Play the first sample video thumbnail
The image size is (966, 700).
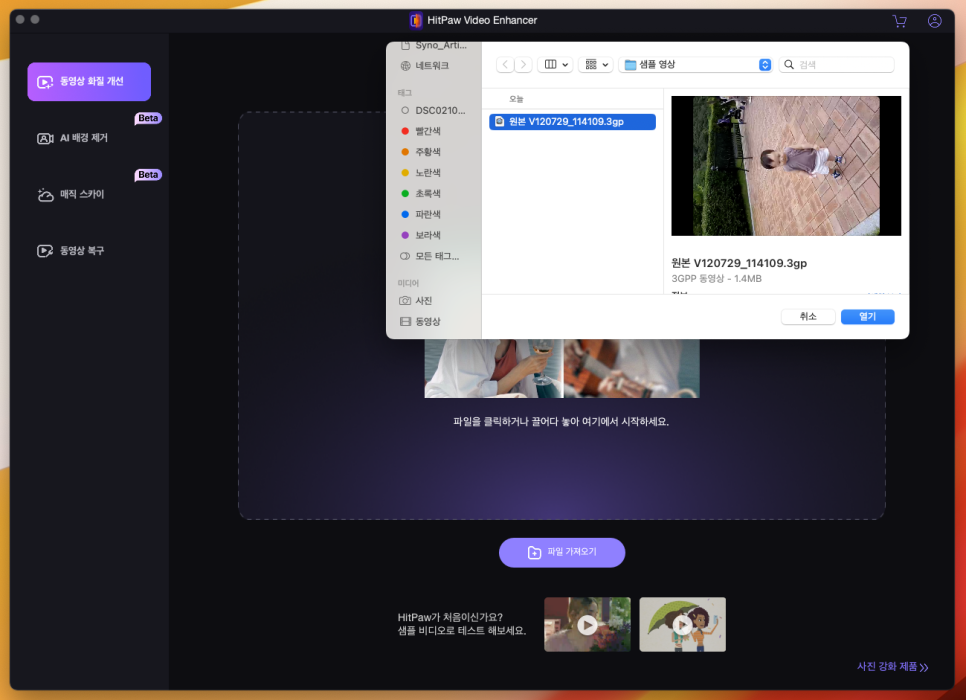click(587, 624)
